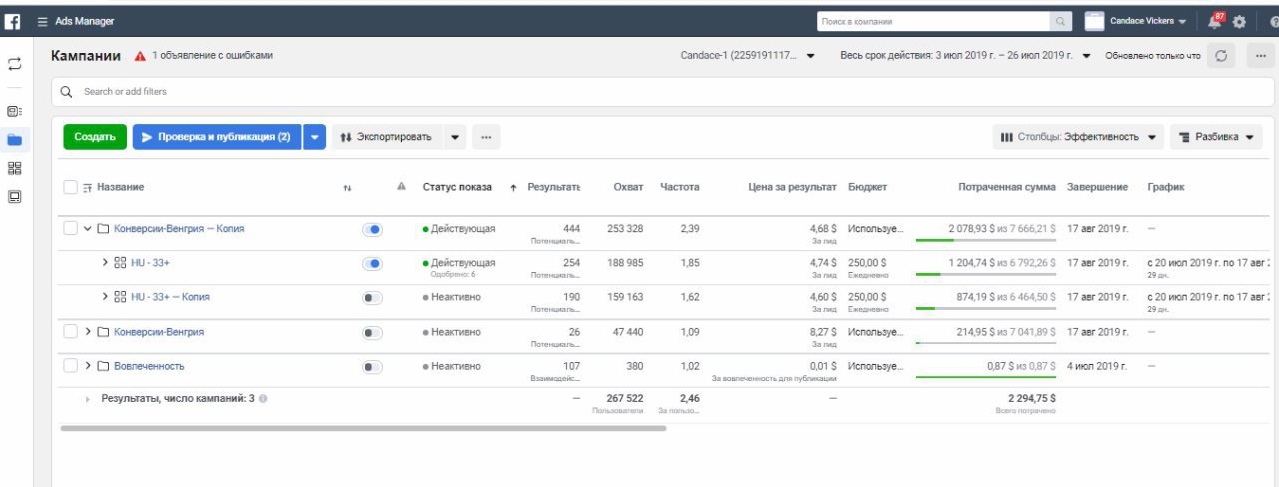Click the search magnifier button in top bar
The height and width of the screenshot is (487, 1279).
1060,21
